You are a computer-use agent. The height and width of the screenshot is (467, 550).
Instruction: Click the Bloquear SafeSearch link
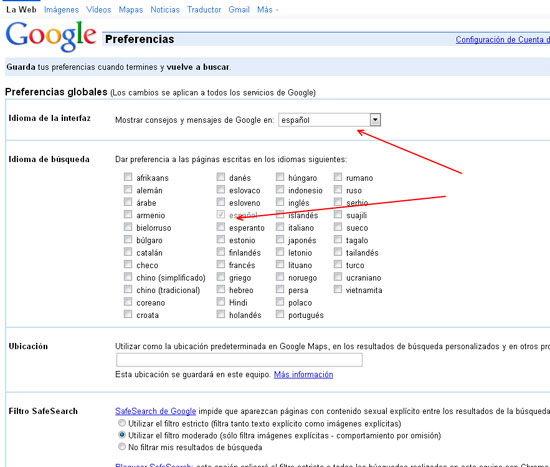(x=153, y=465)
